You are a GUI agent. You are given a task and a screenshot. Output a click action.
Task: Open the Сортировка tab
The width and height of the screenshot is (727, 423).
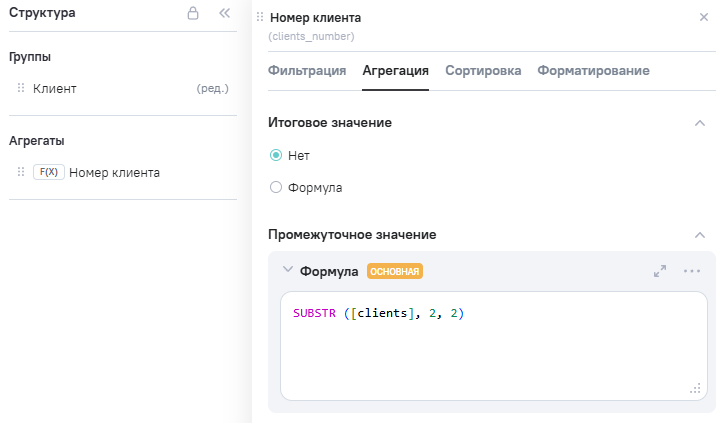pyautogui.click(x=483, y=70)
